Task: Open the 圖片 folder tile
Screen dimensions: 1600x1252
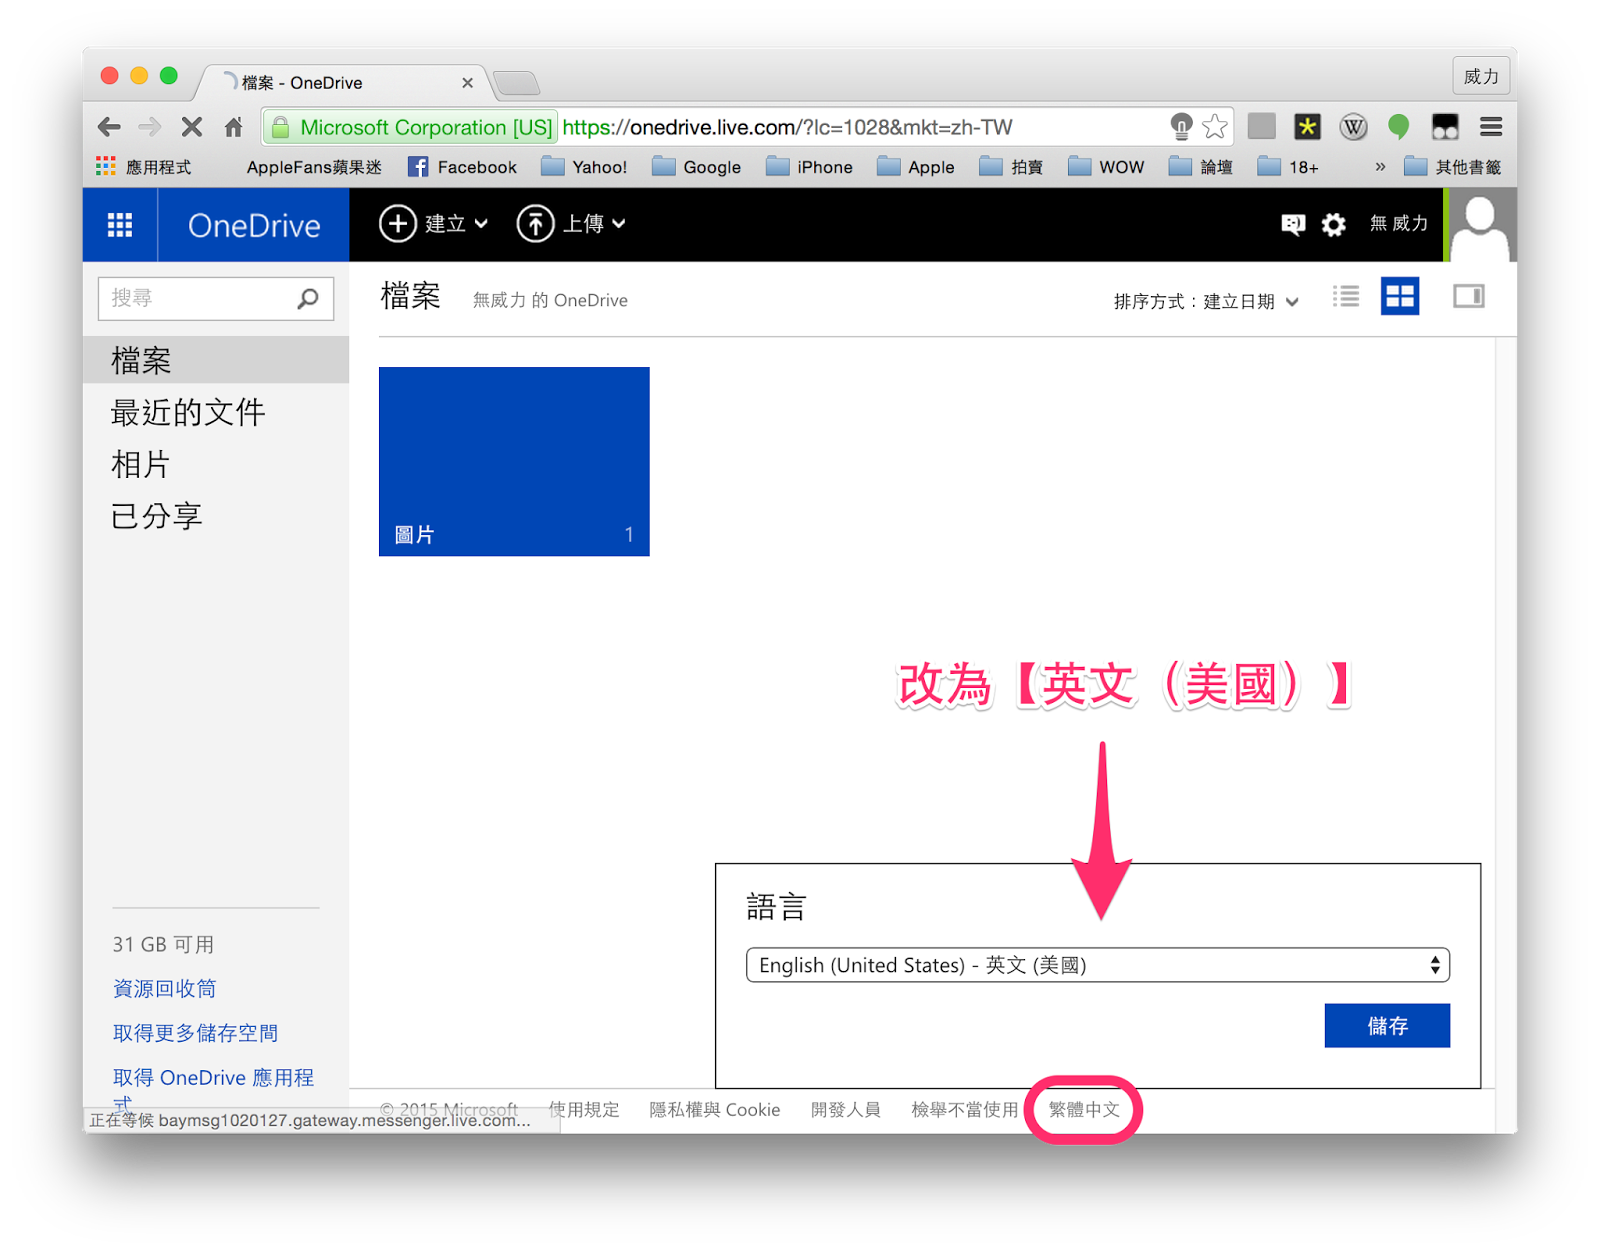Action: pyautogui.click(x=514, y=461)
